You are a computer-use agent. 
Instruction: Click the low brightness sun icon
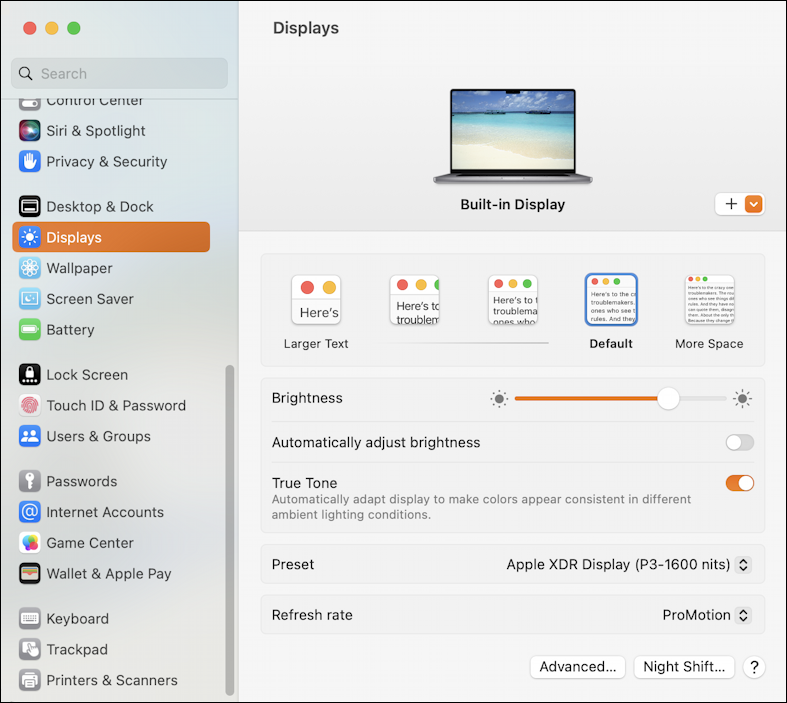tap(499, 399)
